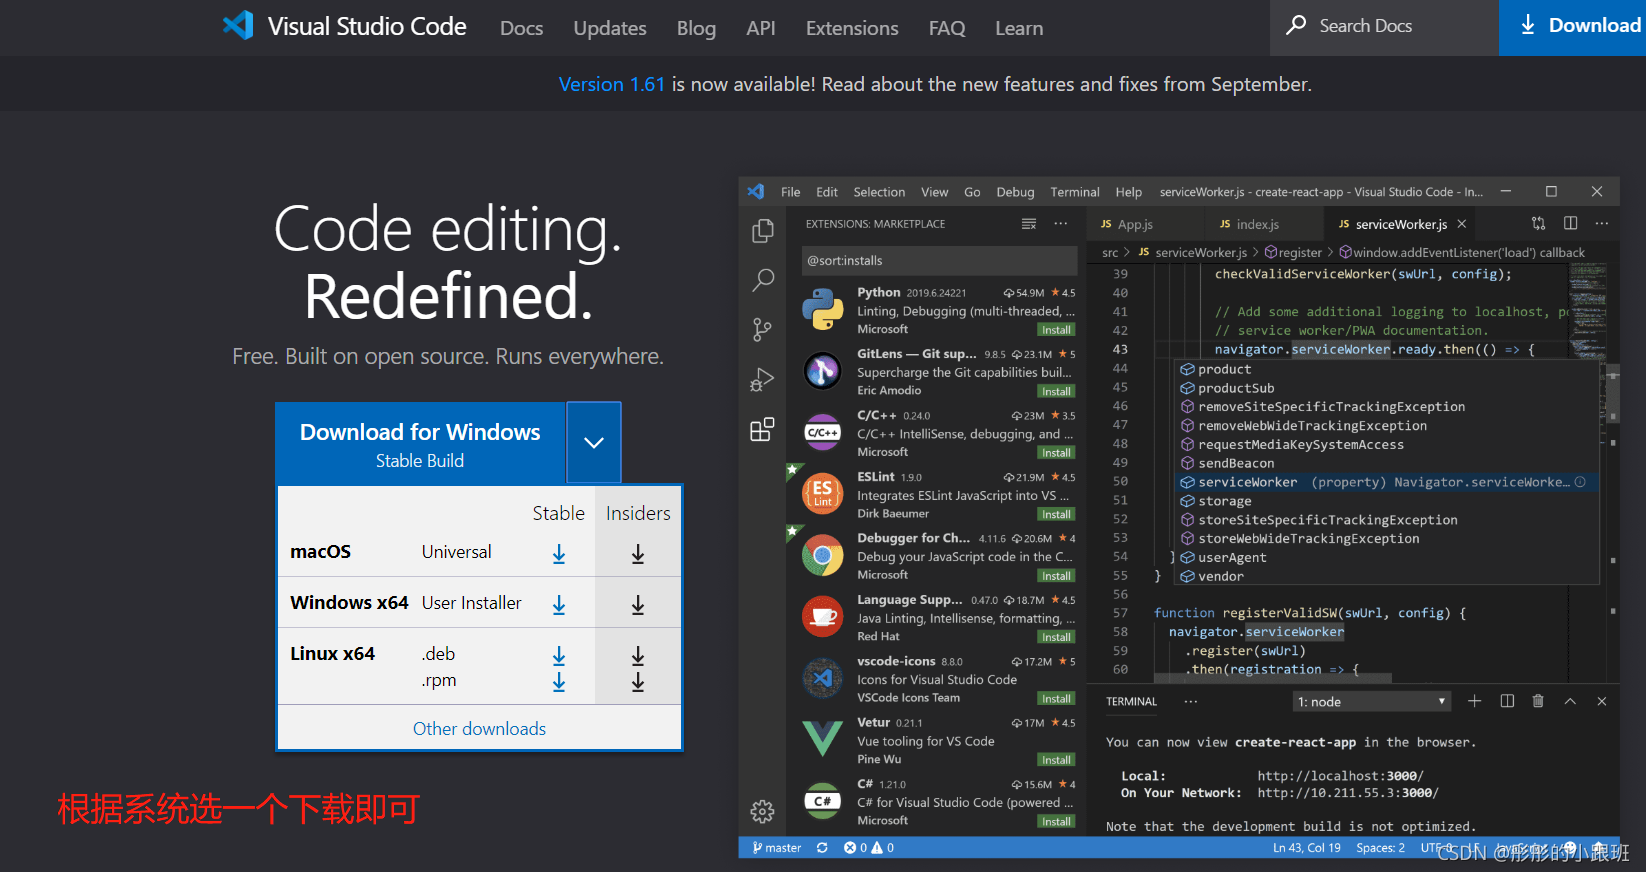1646x872 pixels.
Task: Open the Blog page in top navigation
Action: click(x=696, y=28)
